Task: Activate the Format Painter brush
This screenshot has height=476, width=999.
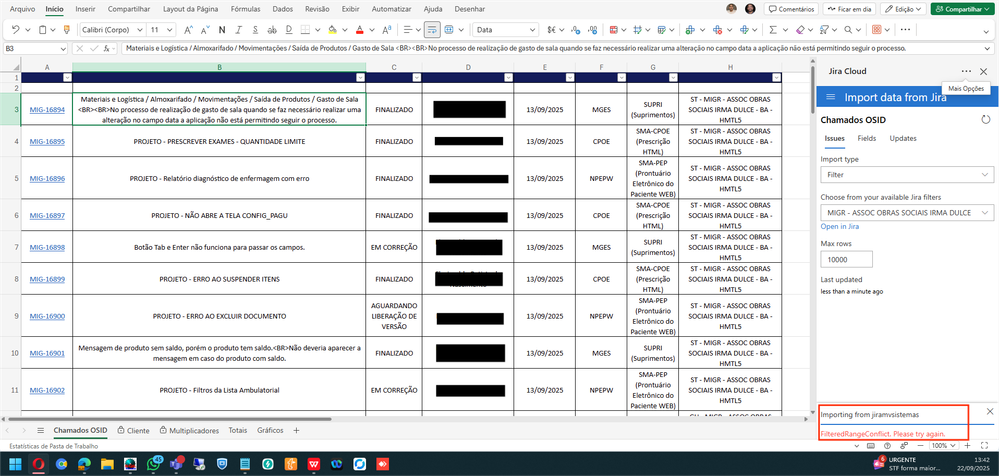Action: point(68,29)
